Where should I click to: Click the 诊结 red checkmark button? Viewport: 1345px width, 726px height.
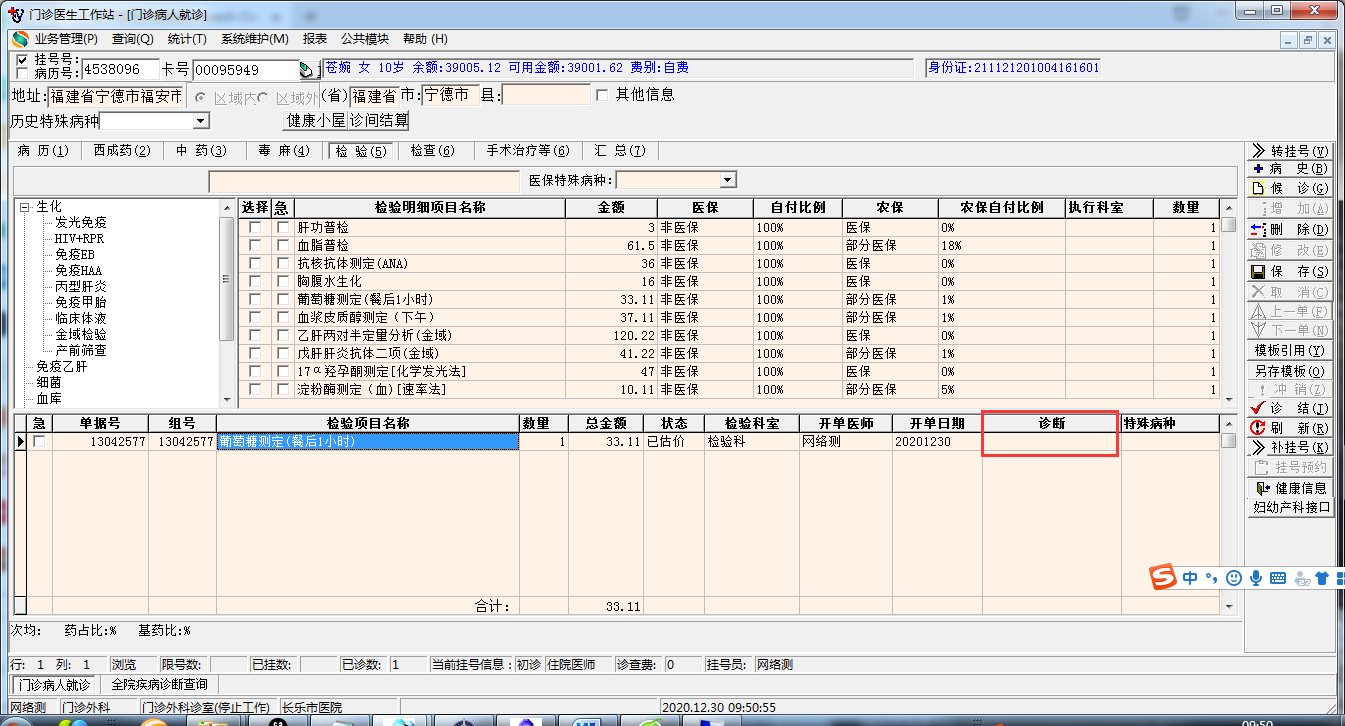coord(1290,409)
